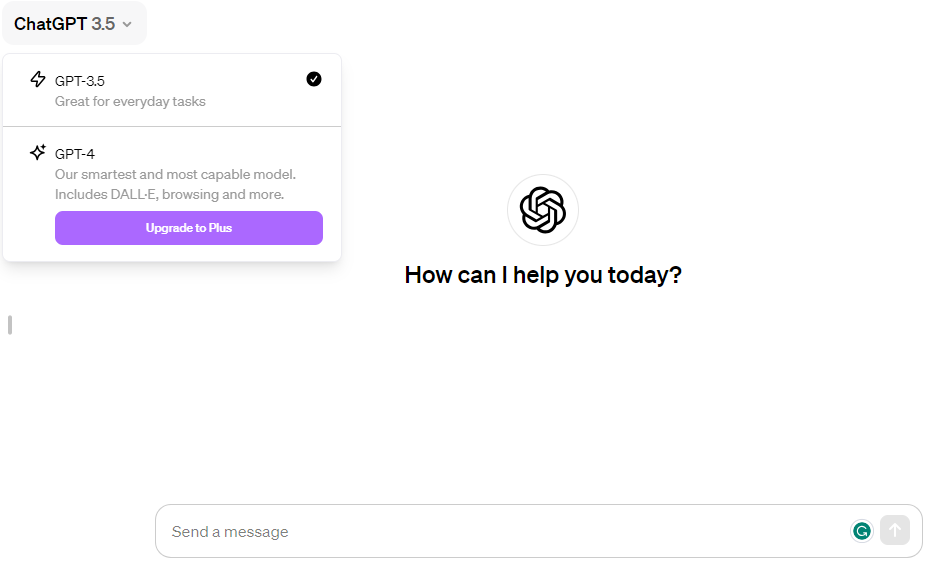
Task: Click the lightning bolt icon beside GPT-3.5
Action: 38,79
